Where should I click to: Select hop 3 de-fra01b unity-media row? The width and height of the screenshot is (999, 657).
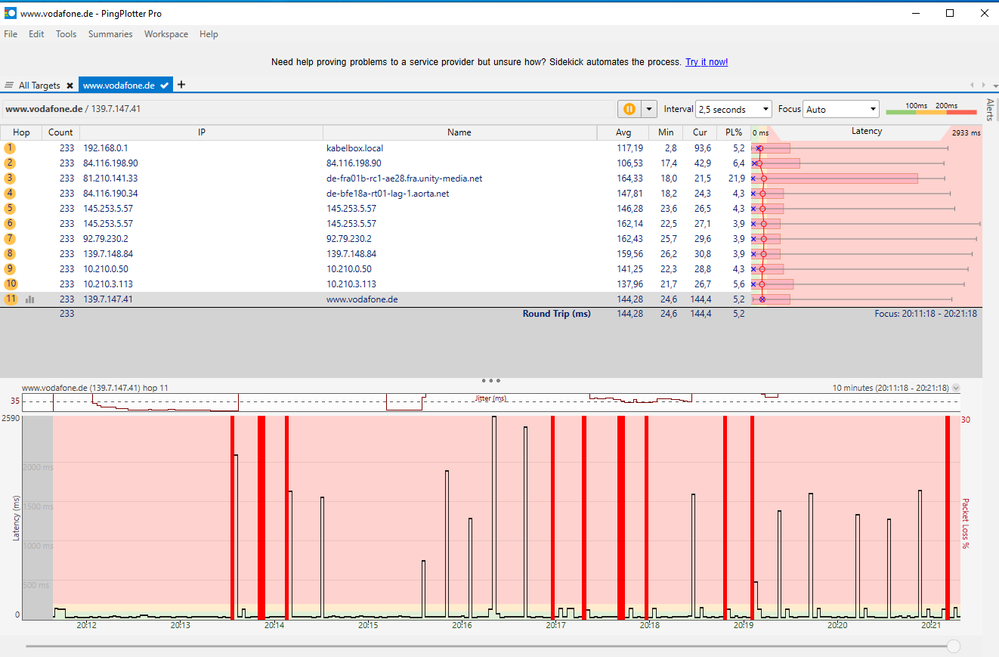(x=400, y=178)
